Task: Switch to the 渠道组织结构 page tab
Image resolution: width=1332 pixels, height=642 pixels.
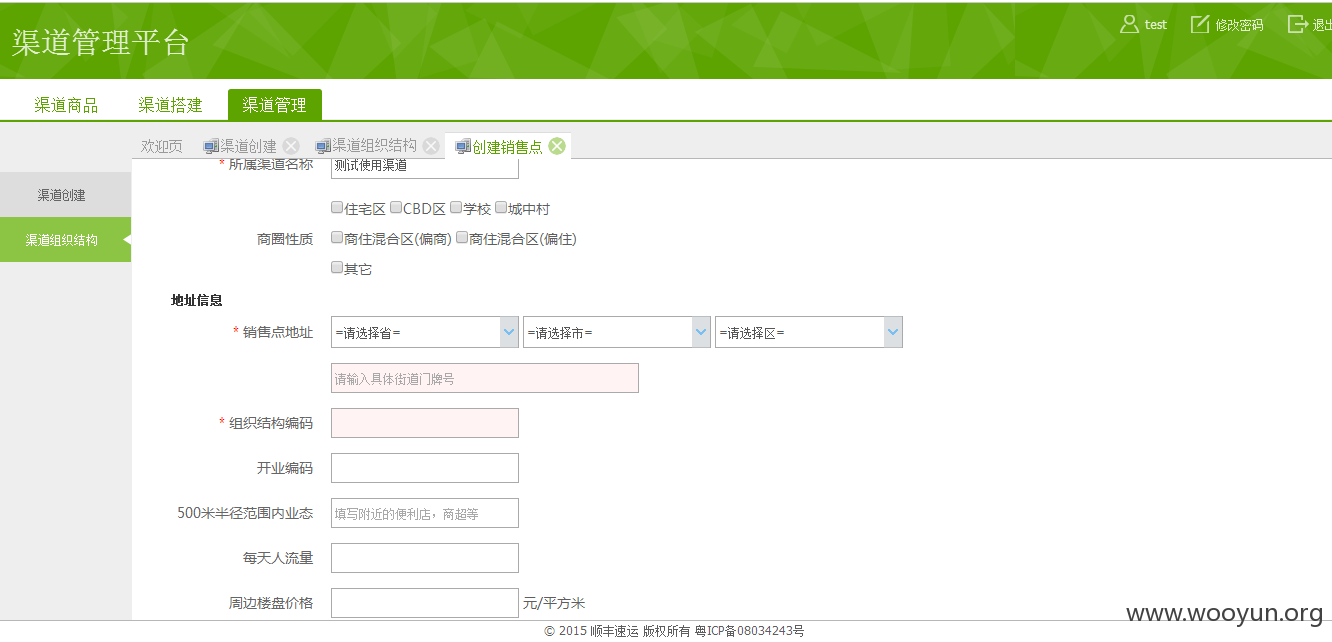Action: click(x=375, y=146)
